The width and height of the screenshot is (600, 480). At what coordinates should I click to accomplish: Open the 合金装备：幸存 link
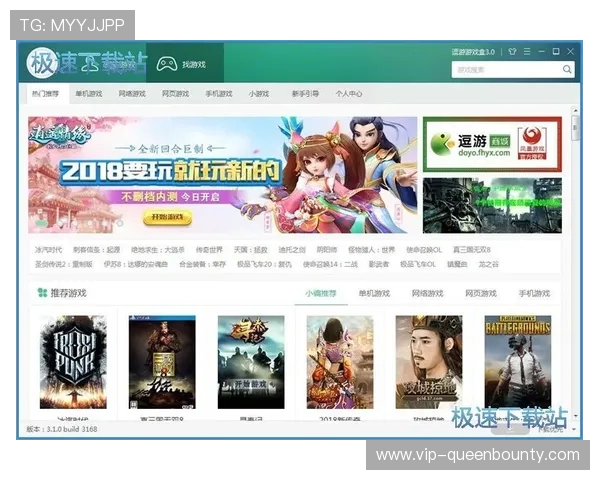point(203,264)
